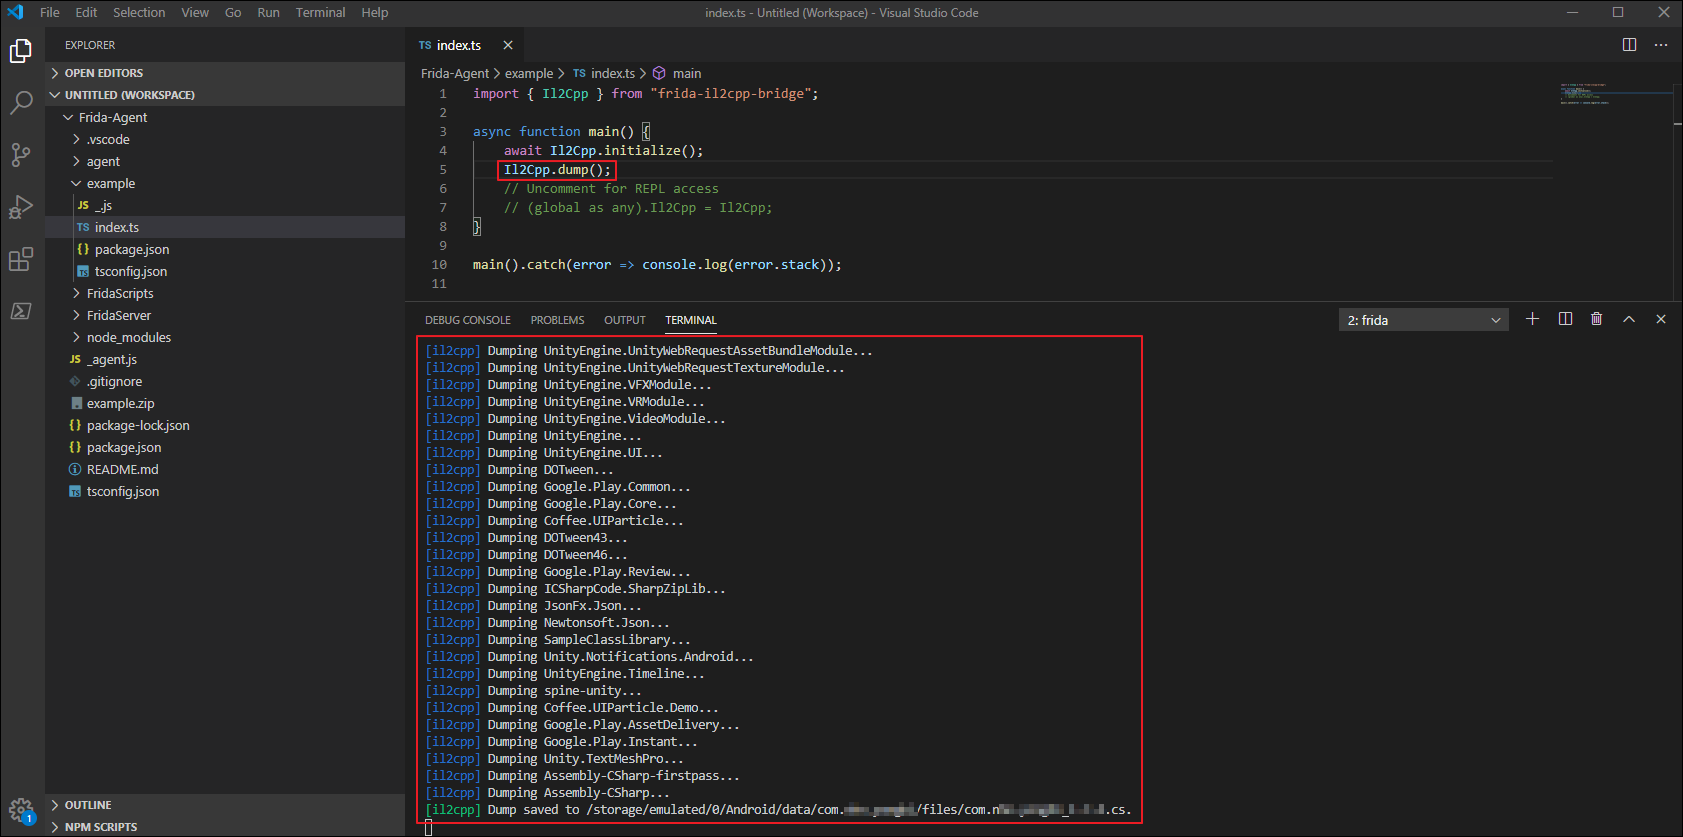Expand the .vscode folder
This screenshot has width=1683, height=837.
(225, 139)
